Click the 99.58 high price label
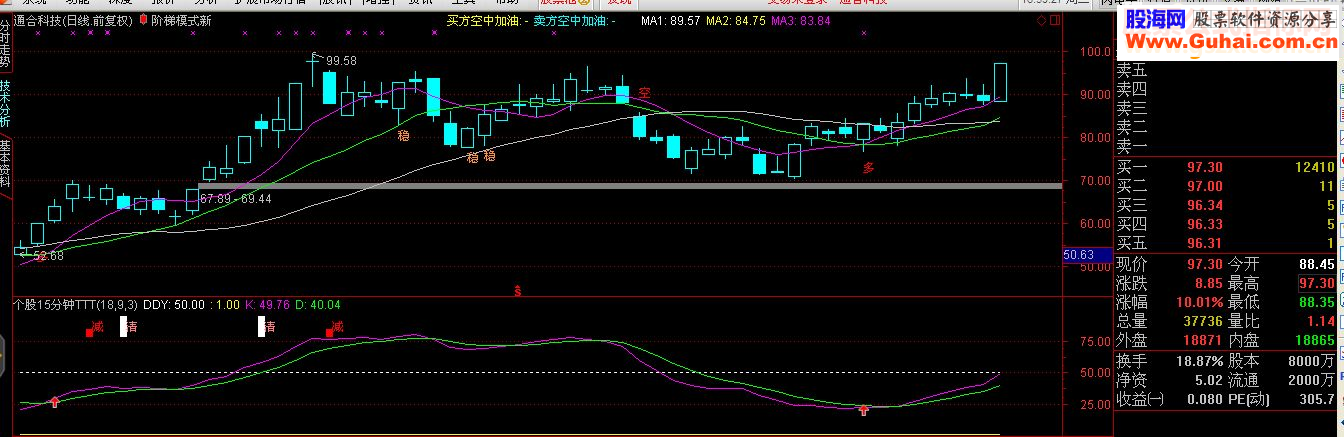This screenshot has width=1344, height=437. (x=341, y=61)
